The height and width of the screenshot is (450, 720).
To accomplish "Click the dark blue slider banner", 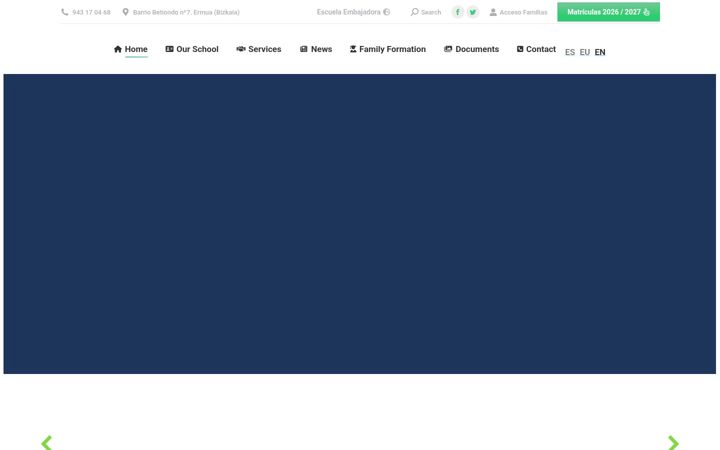I will click(360, 224).
